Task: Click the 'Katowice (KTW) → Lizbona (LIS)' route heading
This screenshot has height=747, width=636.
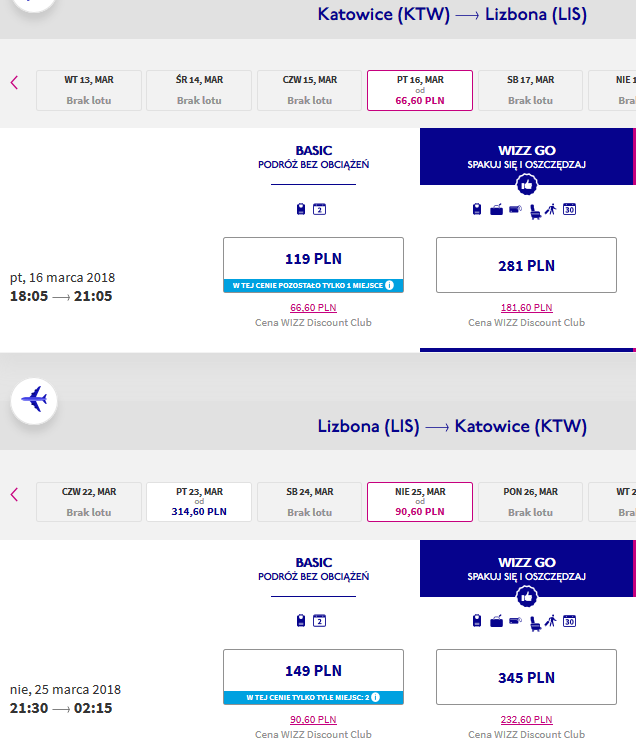Action: tap(452, 14)
